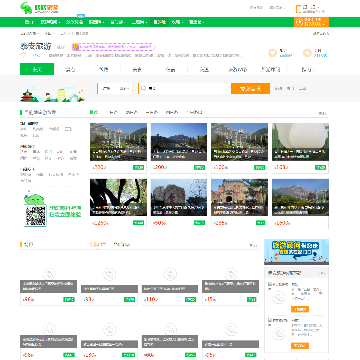Image resolution: width=360 pixels, height=360 pixels.
Task: Click the lower orange button in consultant panel
Action: pos(300,346)
